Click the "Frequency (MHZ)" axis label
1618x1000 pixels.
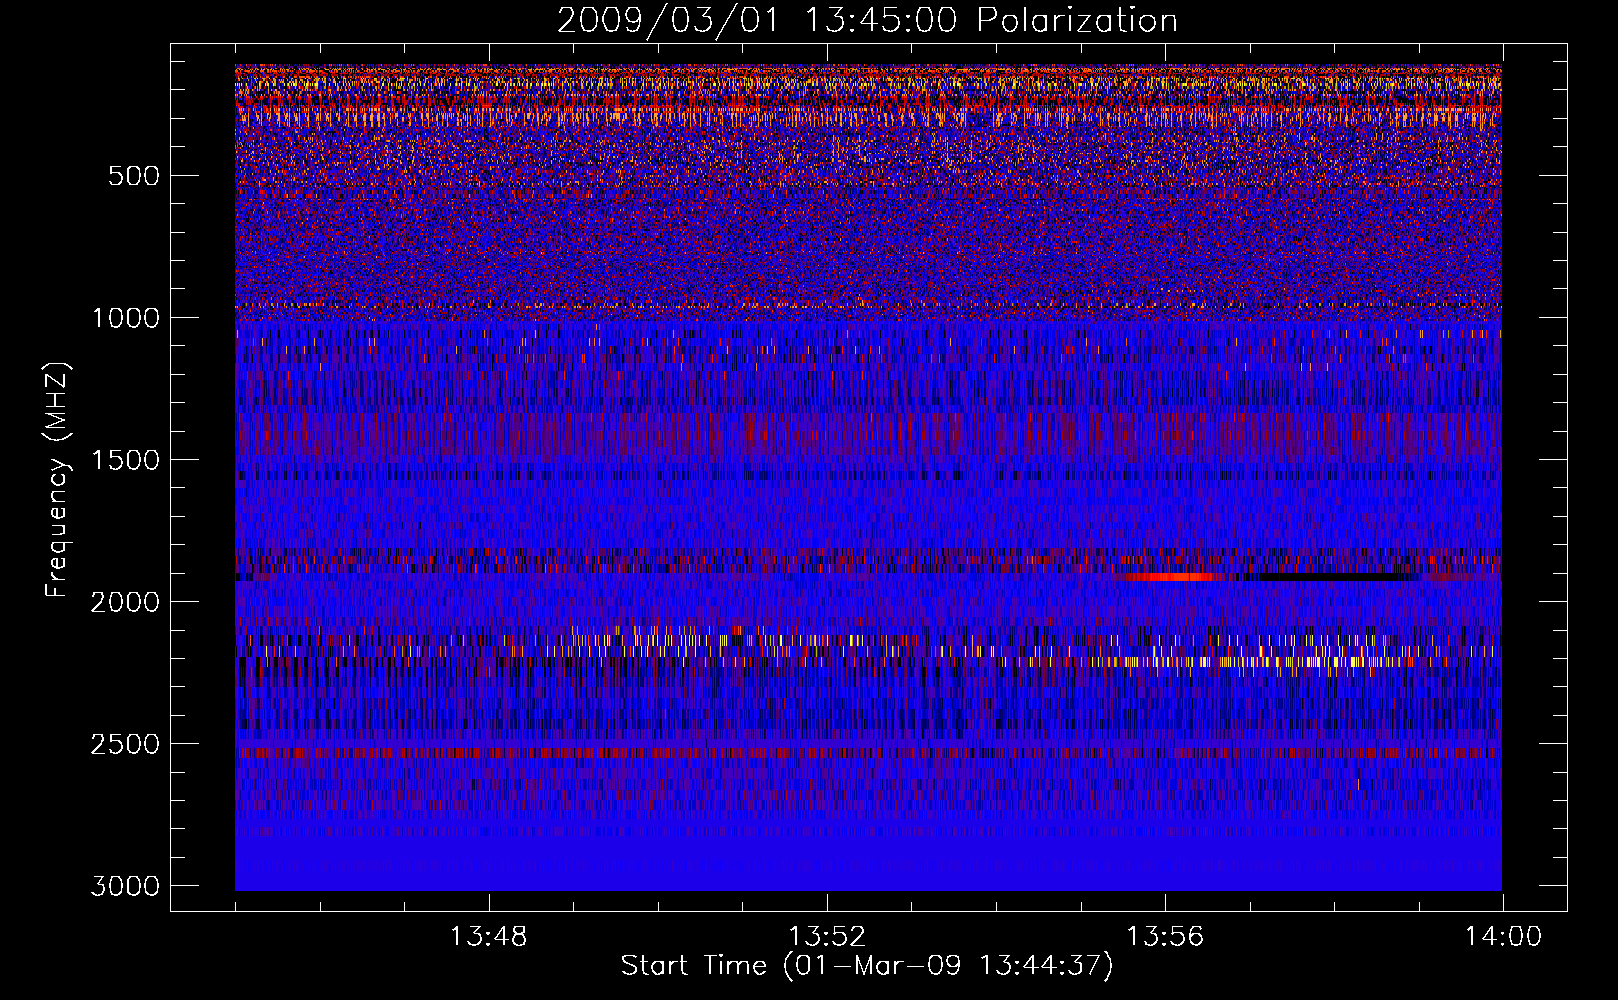click(x=57, y=480)
